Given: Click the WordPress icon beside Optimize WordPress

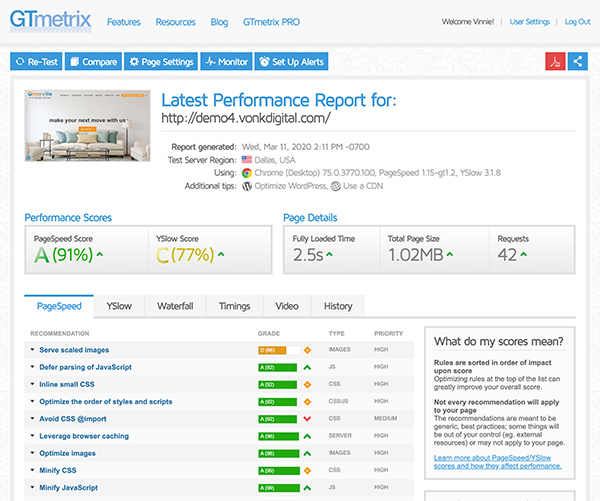Looking at the screenshot, I should pyautogui.click(x=247, y=186).
